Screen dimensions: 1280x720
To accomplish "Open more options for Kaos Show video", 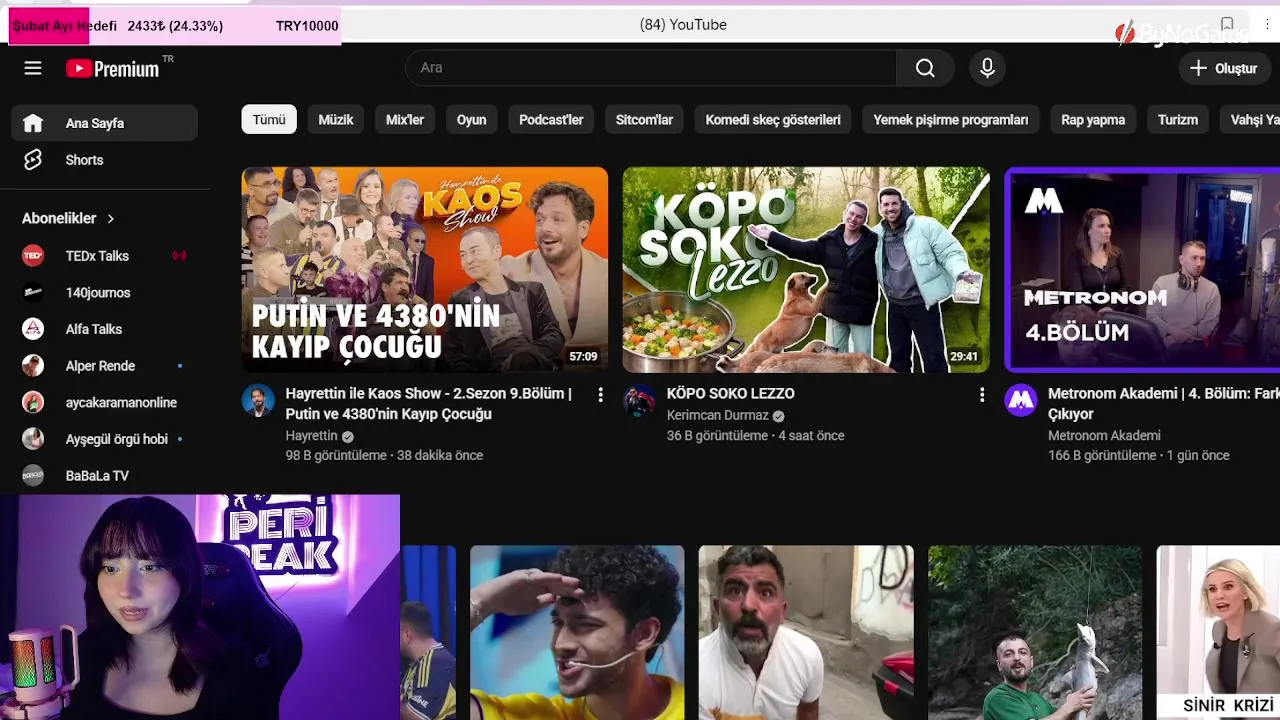I will 600,395.
